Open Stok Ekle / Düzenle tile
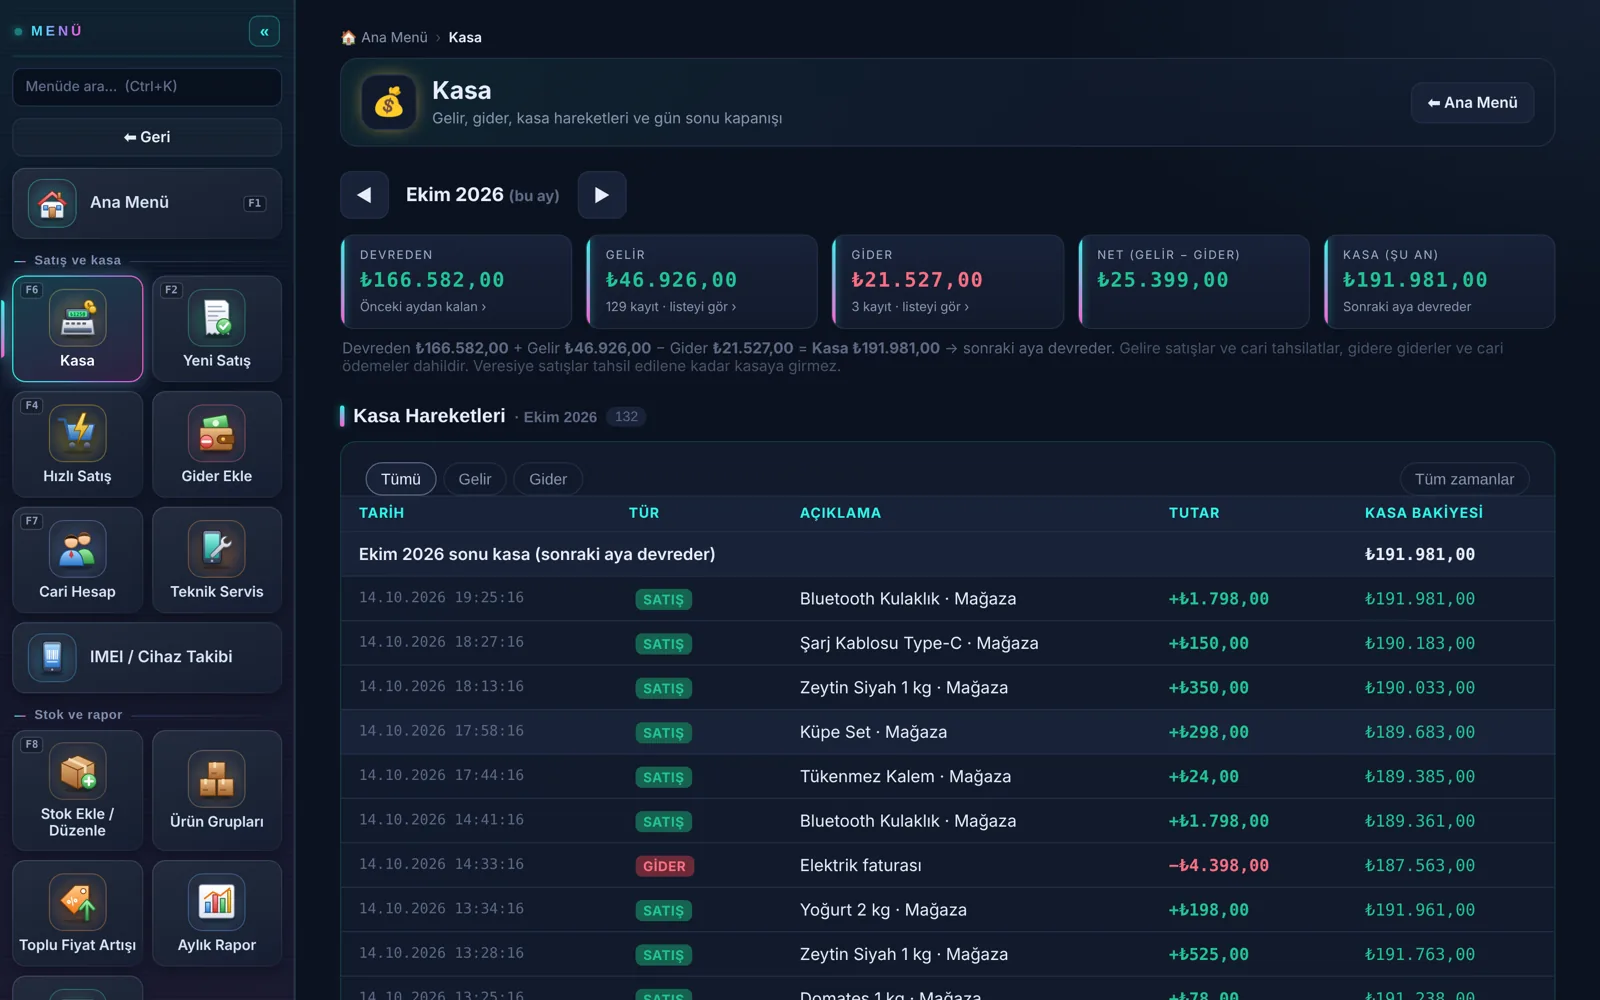Screen dimensions: 1600x1000 [77, 791]
